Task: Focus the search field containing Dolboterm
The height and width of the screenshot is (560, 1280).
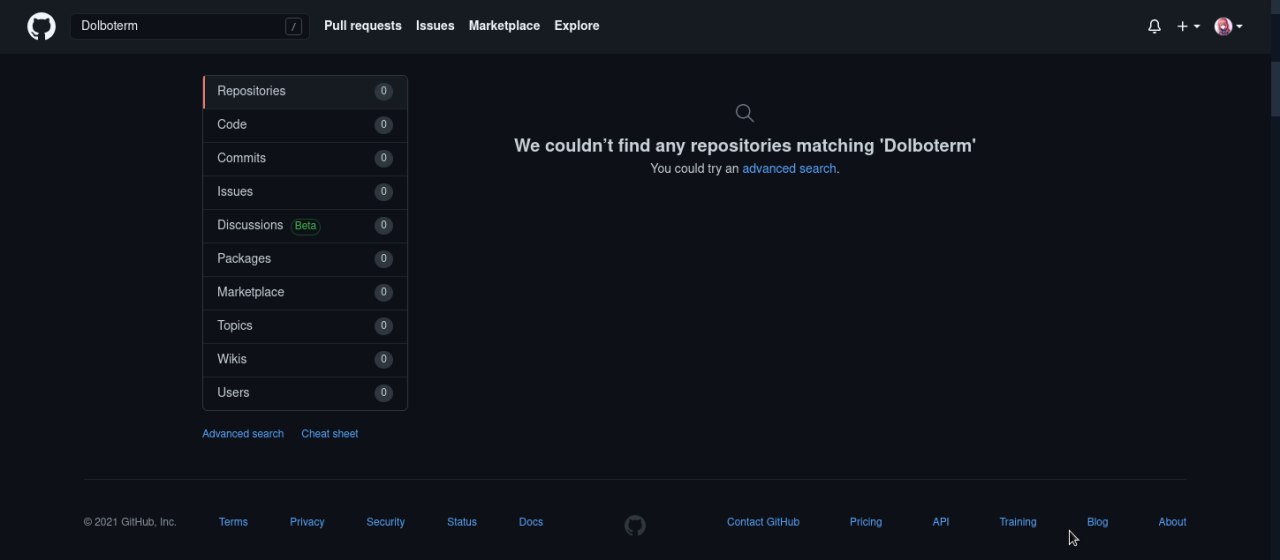Action: pos(190,26)
